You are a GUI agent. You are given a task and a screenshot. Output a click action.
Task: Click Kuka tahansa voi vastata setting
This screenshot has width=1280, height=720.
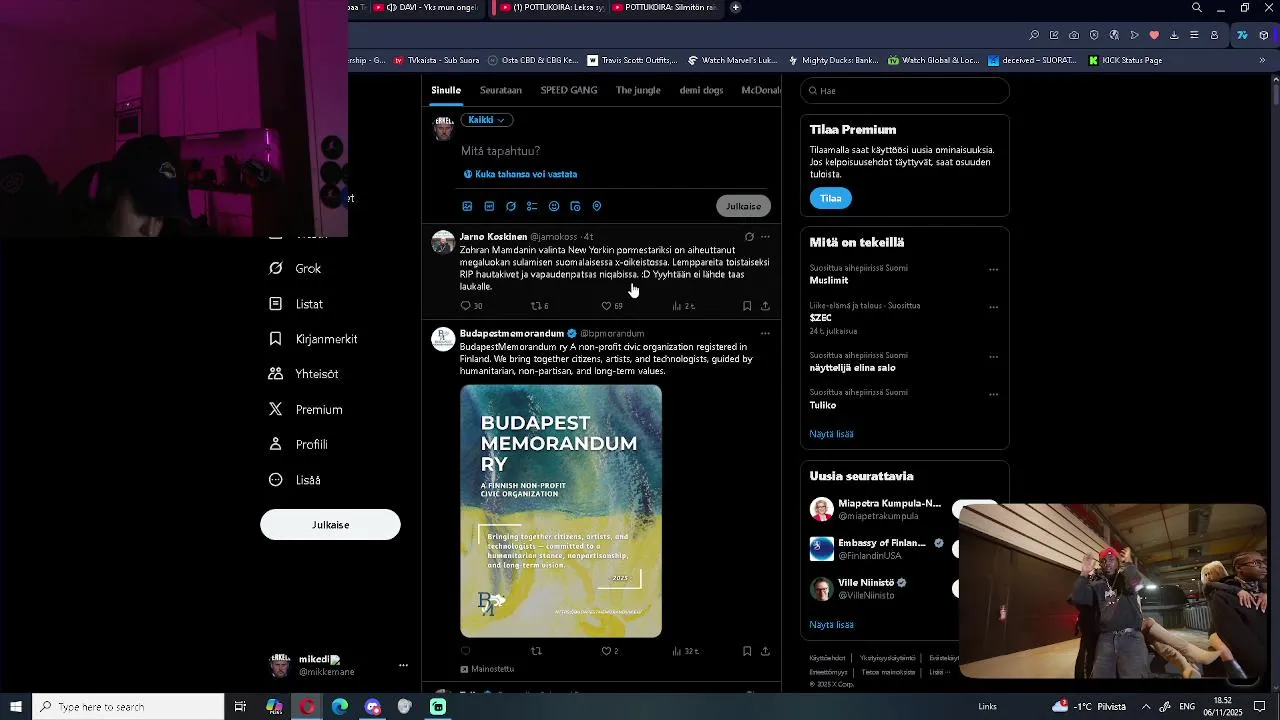click(x=520, y=174)
